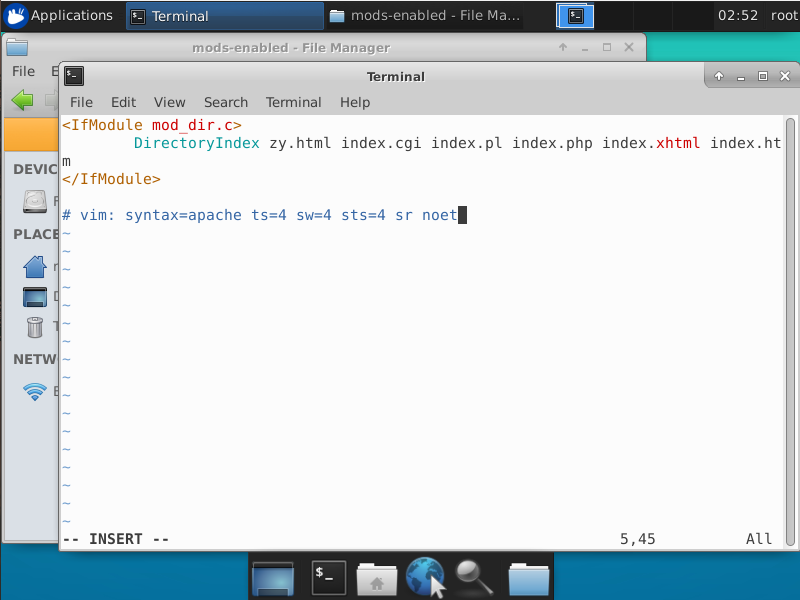Click the Terminal window title text
Image resolution: width=800 pixels, height=600 pixels.
[395, 77]
